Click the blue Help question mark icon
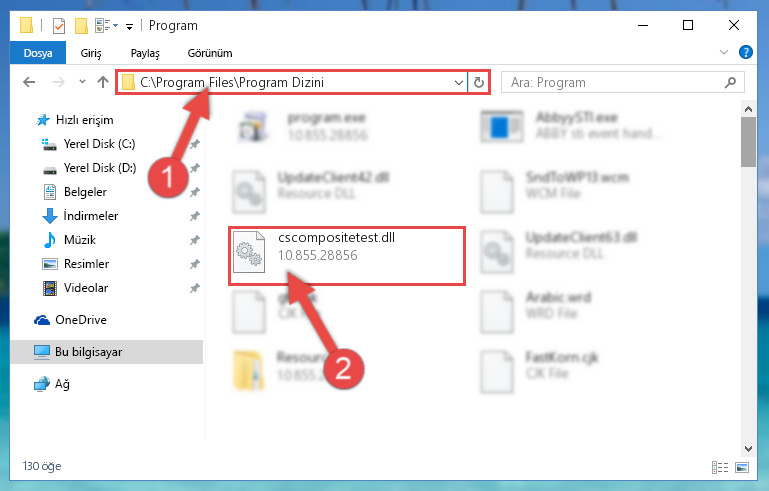 coord(745,52)
